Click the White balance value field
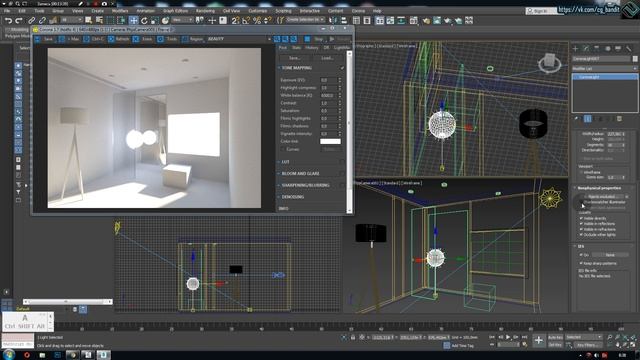 [329, 96]
